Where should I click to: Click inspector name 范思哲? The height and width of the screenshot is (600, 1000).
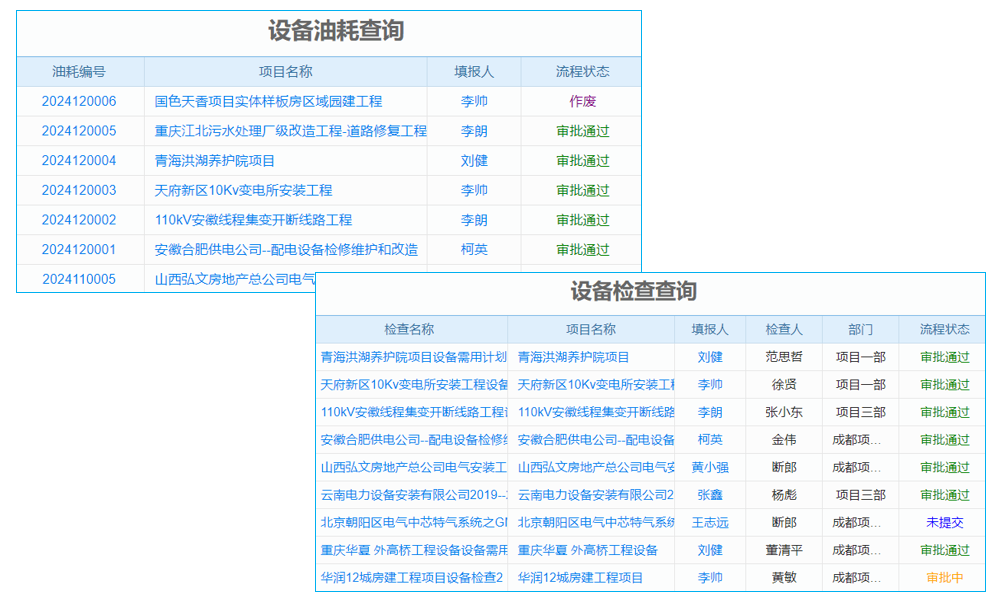[785, 356]
